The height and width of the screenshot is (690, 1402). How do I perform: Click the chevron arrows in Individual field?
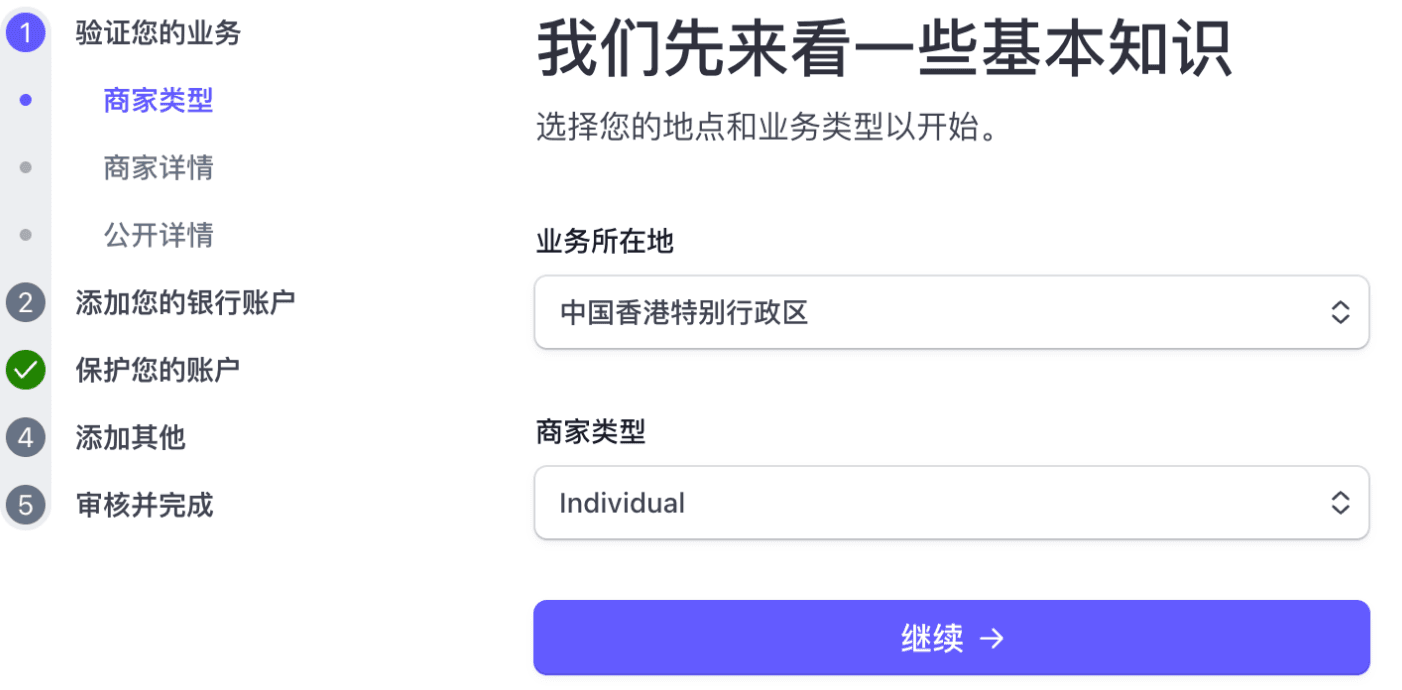point(1340,503)
